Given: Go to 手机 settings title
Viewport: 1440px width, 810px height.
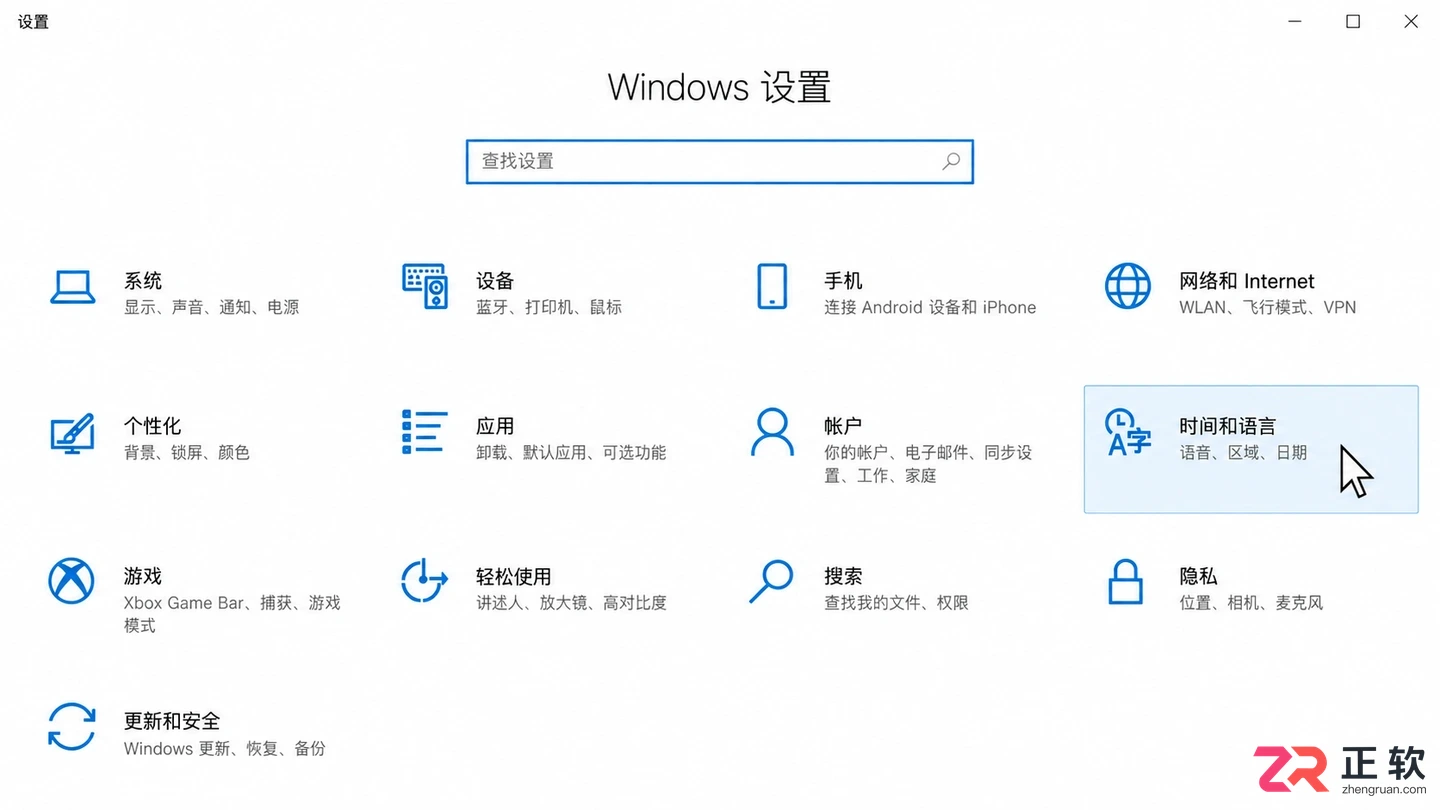Looking at the screenshot, I should coord(843,281).
